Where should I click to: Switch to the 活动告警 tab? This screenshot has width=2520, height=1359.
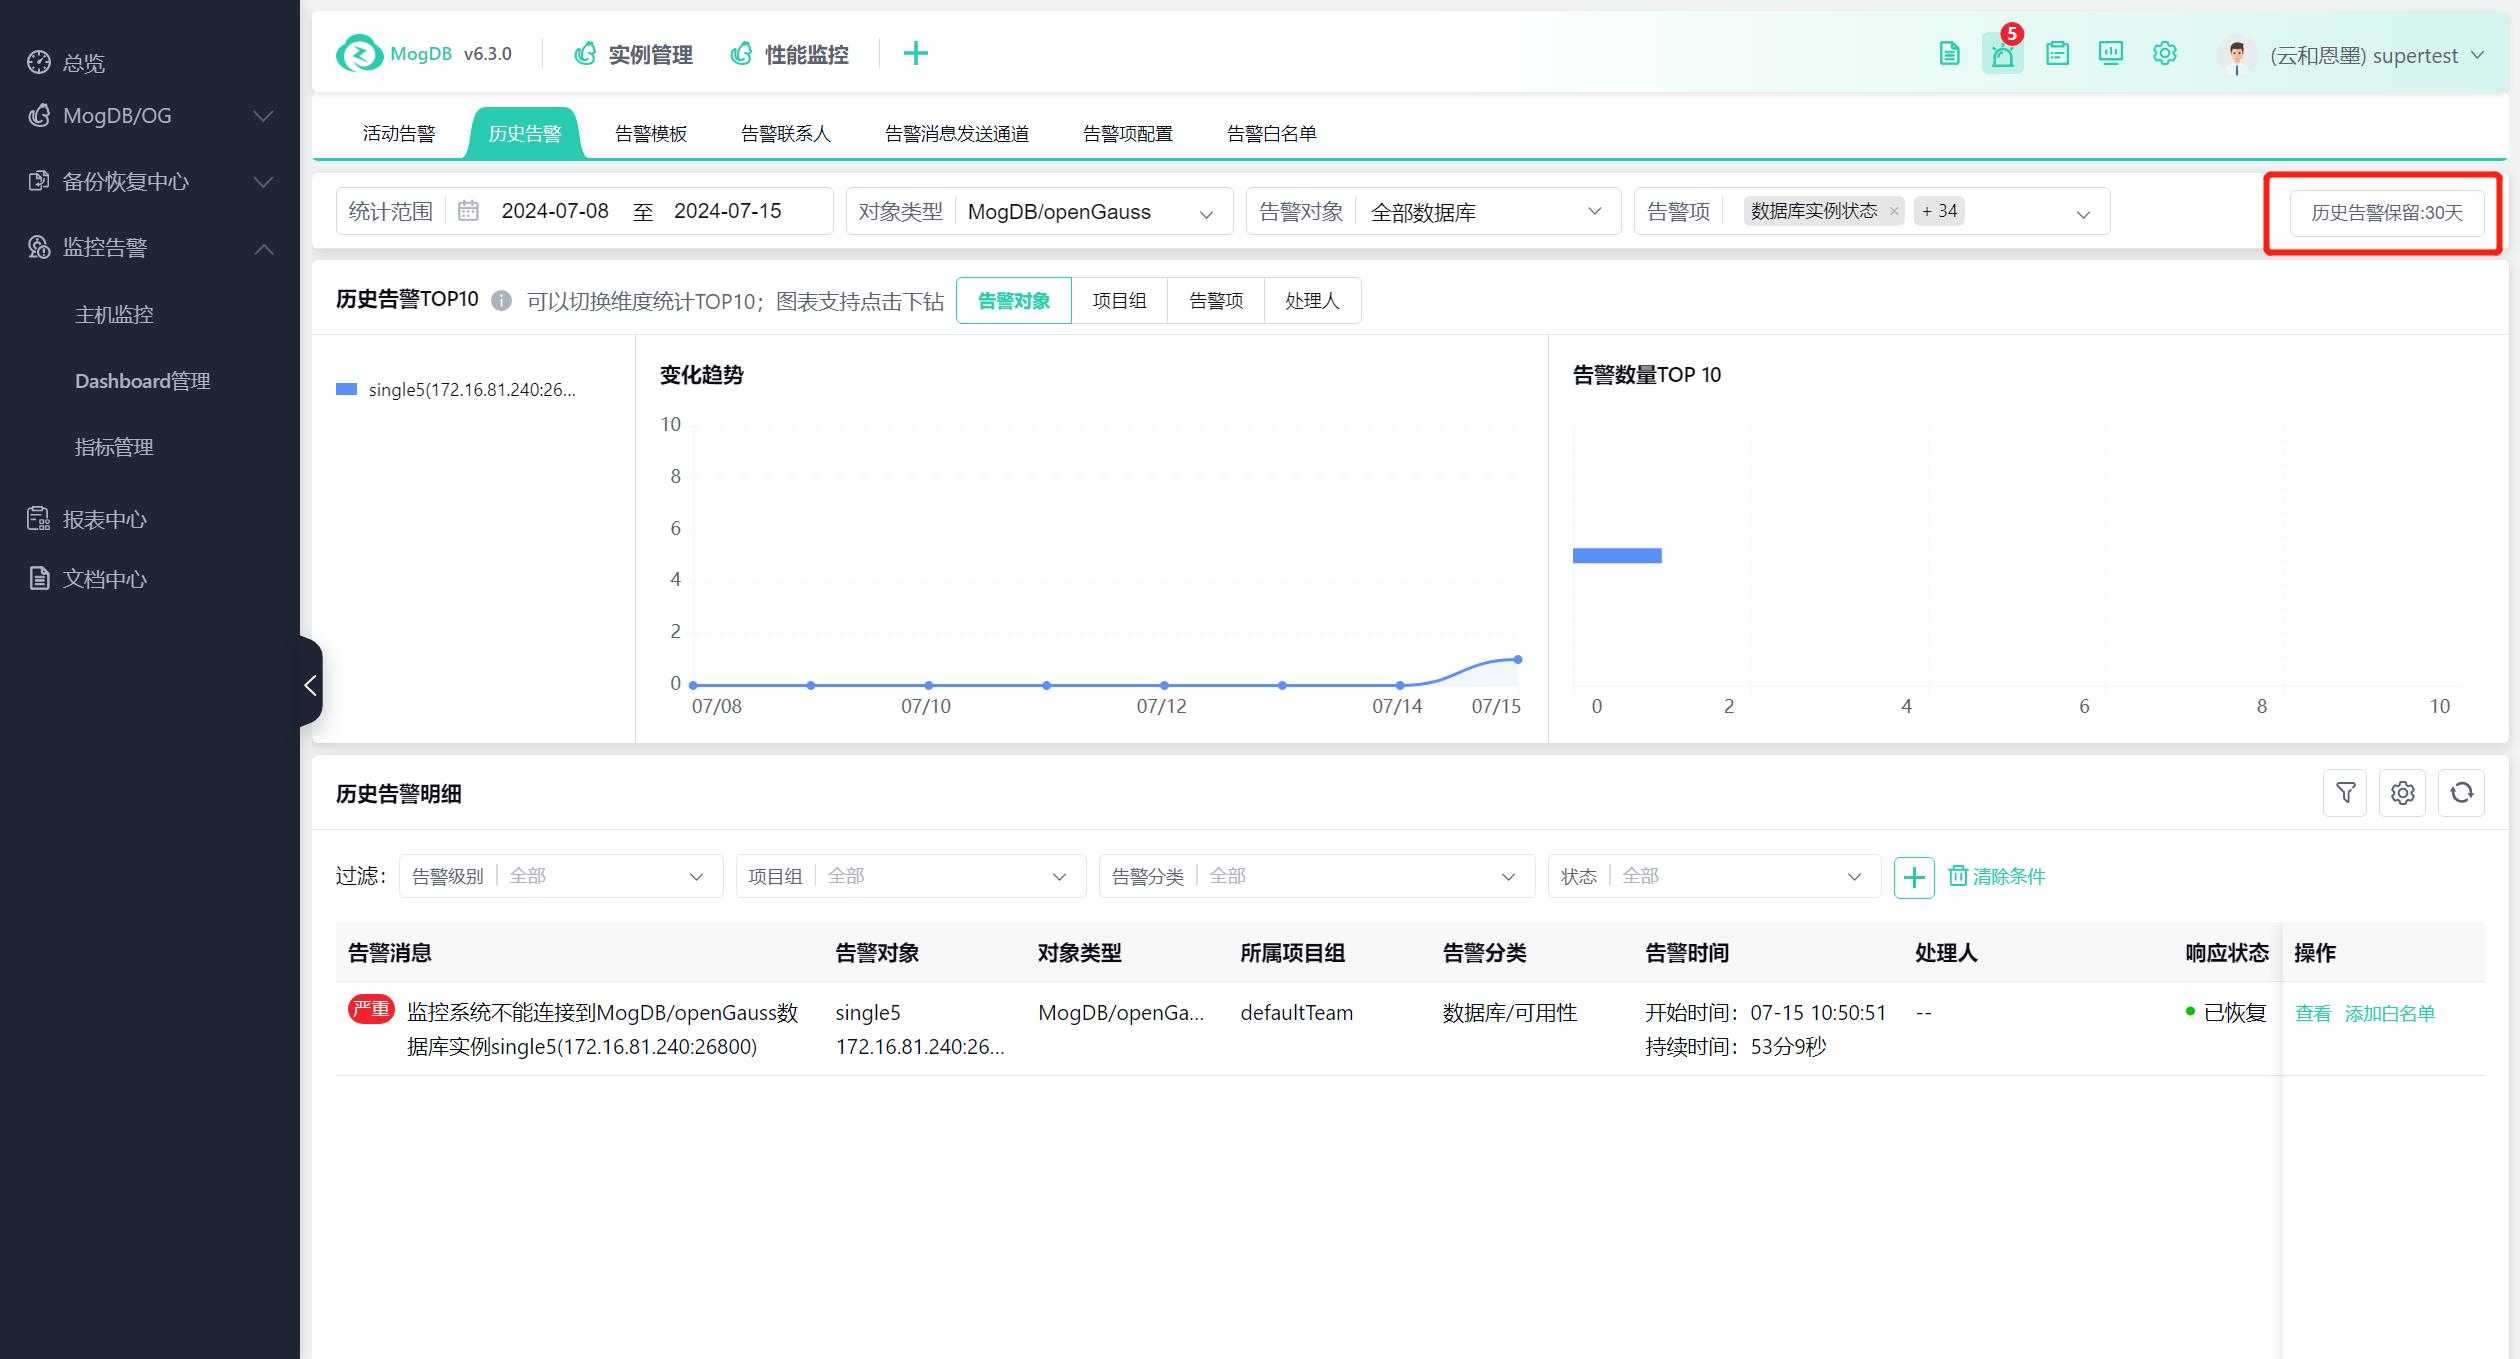pos(399,133)
